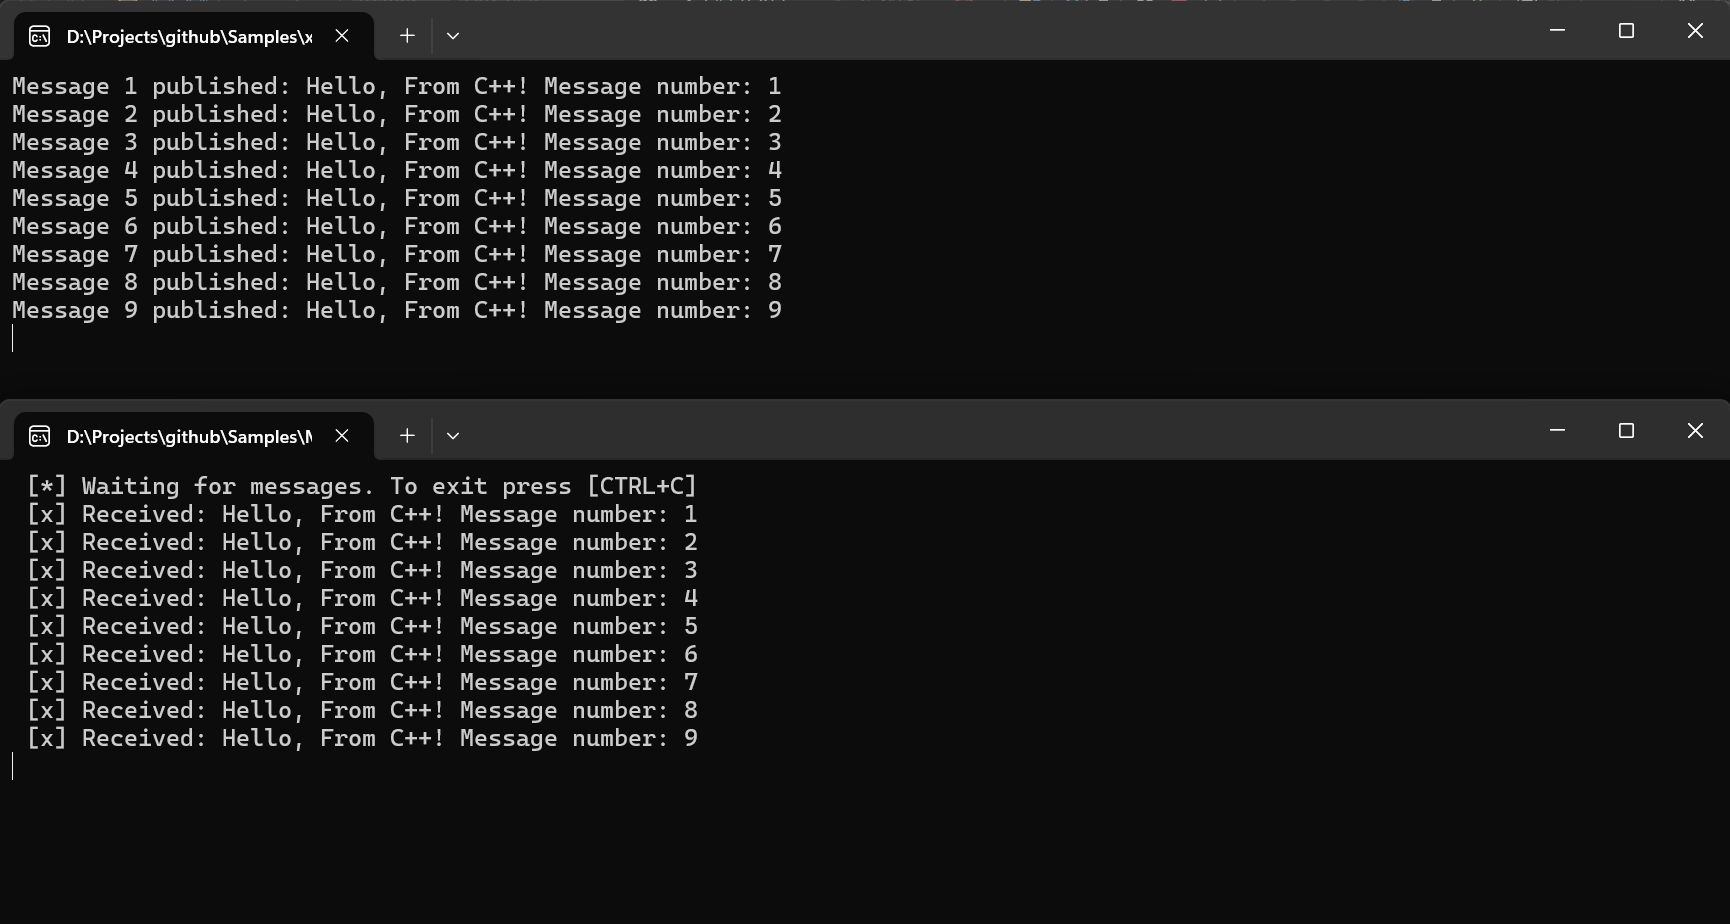Close the tab in the receiver terminal window

342,436
